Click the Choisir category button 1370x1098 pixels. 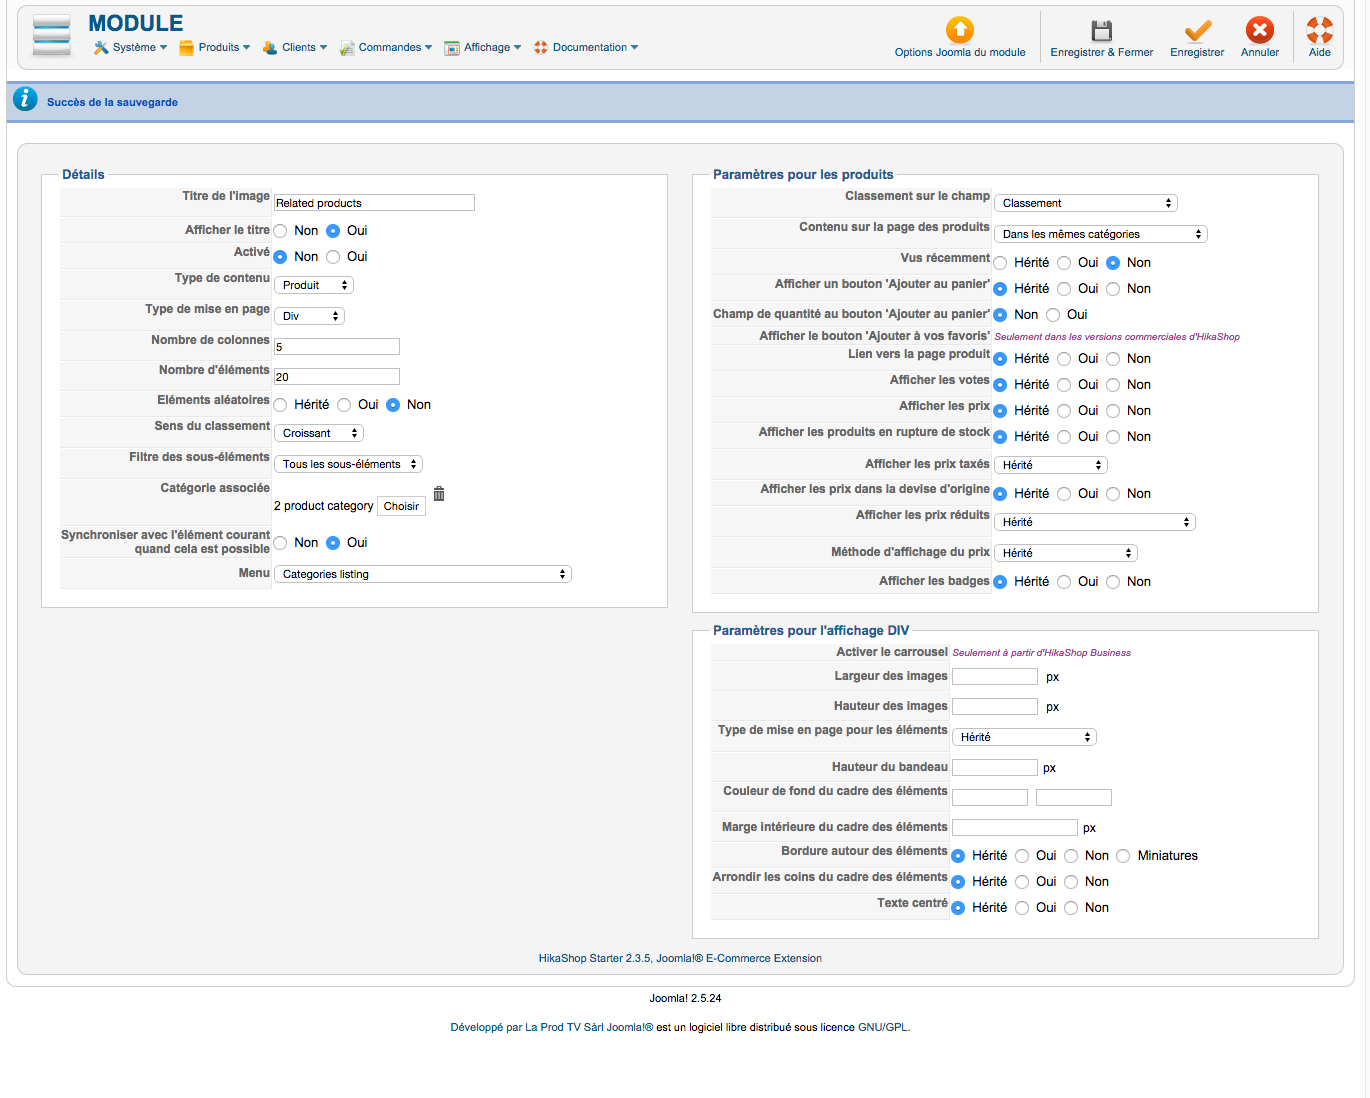pos(401,506)
